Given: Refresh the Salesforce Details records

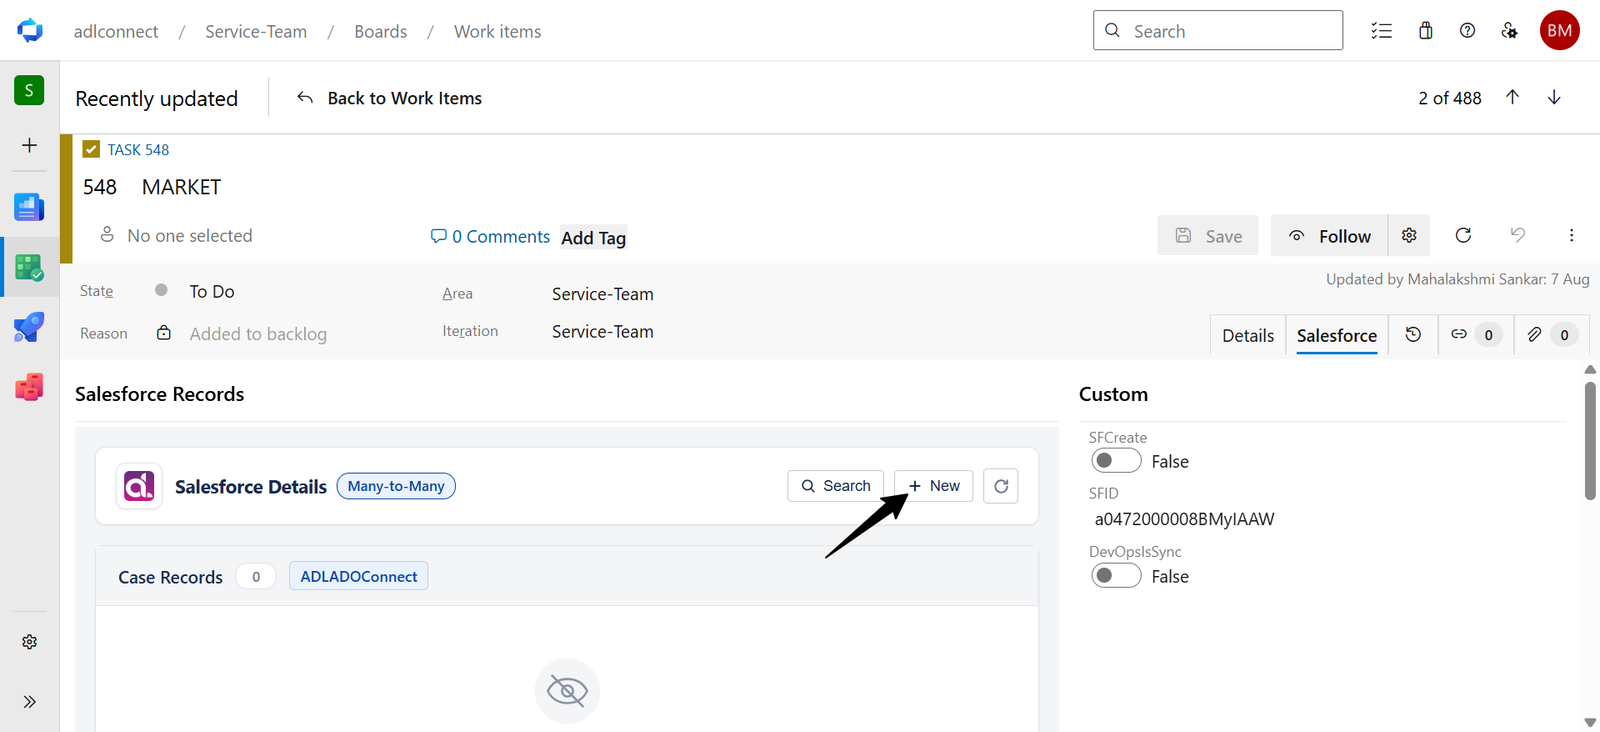Looking at the screenshot, I should 1001,486.
